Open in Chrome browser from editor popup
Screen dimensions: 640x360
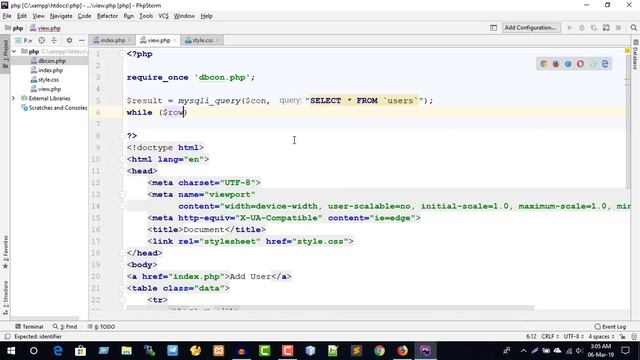click(x=543, y=64)
